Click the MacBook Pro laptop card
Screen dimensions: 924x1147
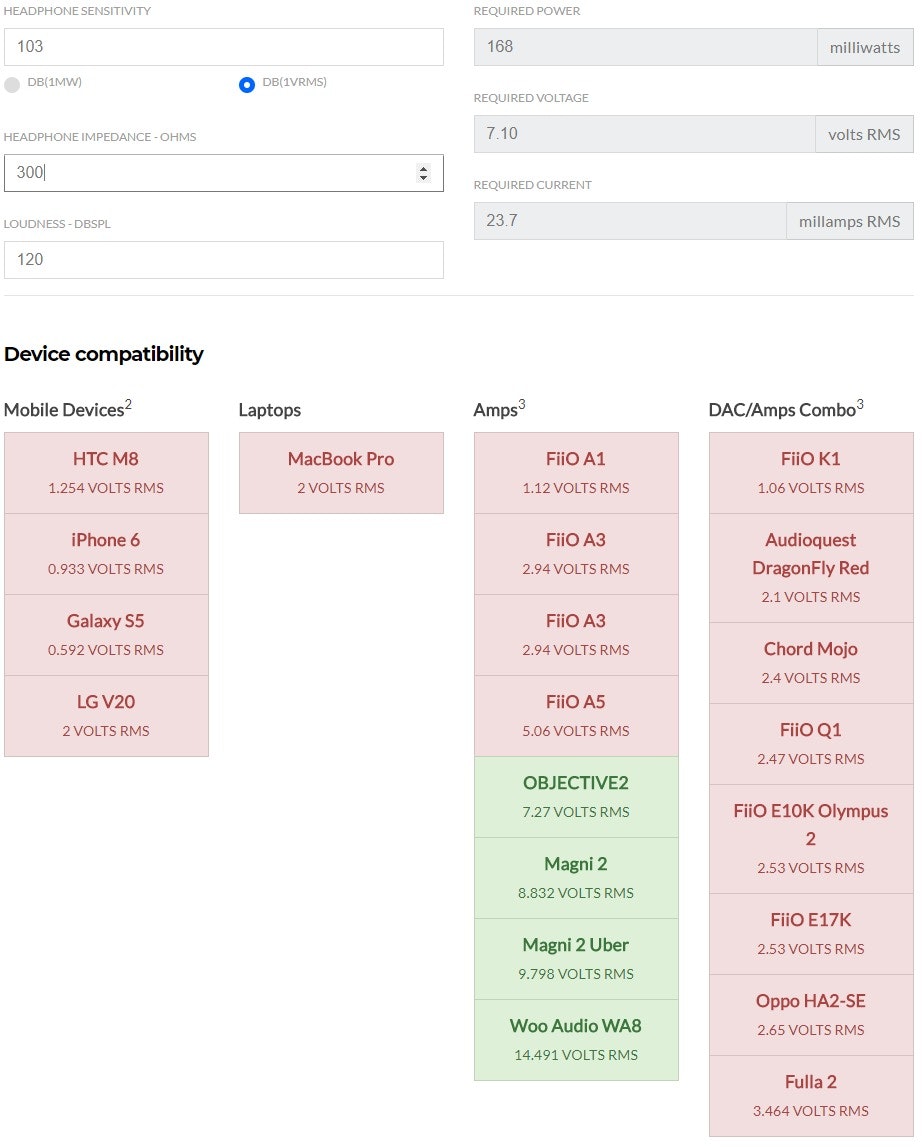341,473
